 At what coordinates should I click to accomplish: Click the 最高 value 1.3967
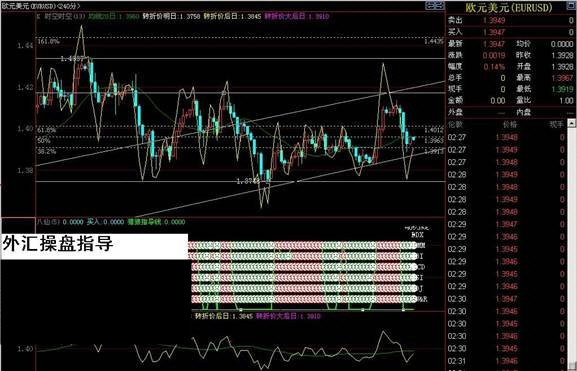pos(562,78)
